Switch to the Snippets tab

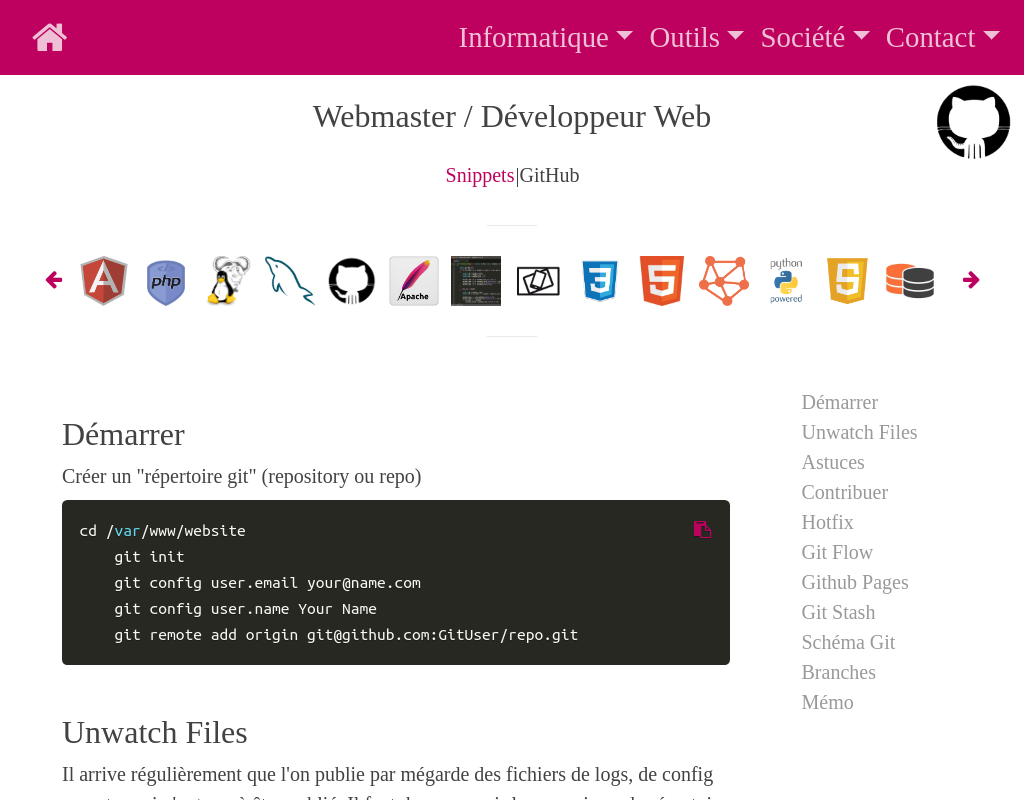pyautogui.click(x=480, y=175)
